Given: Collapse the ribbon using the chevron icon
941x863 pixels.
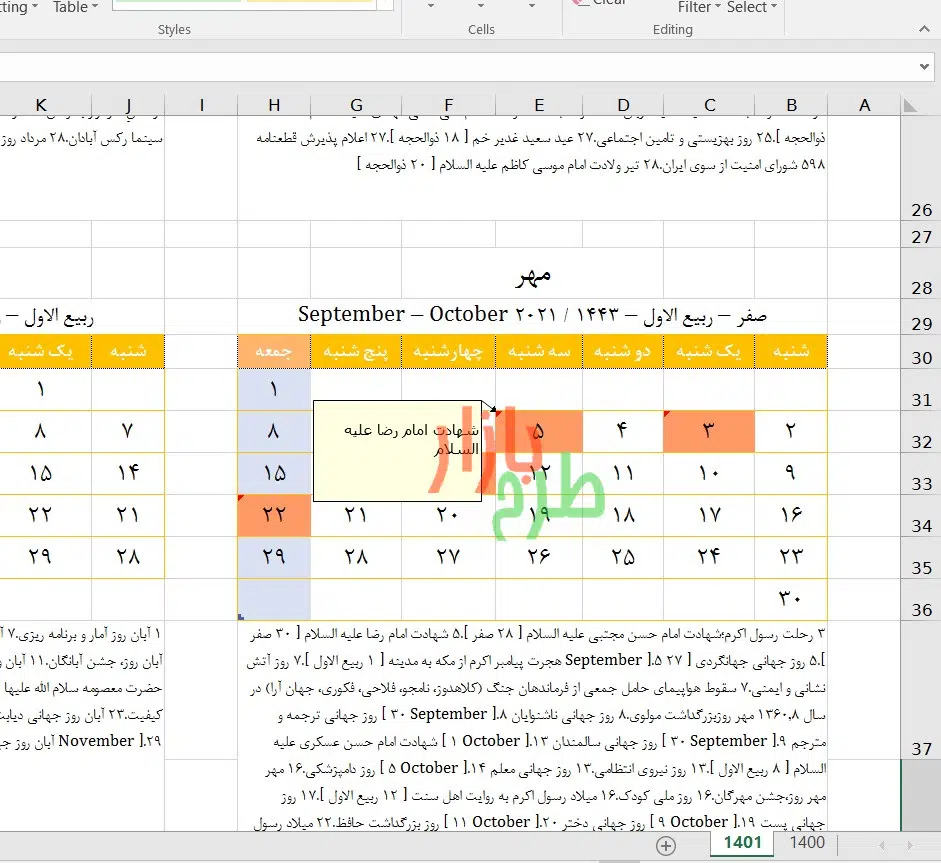Looking at the screenshot, I should (x=923, y=29).
